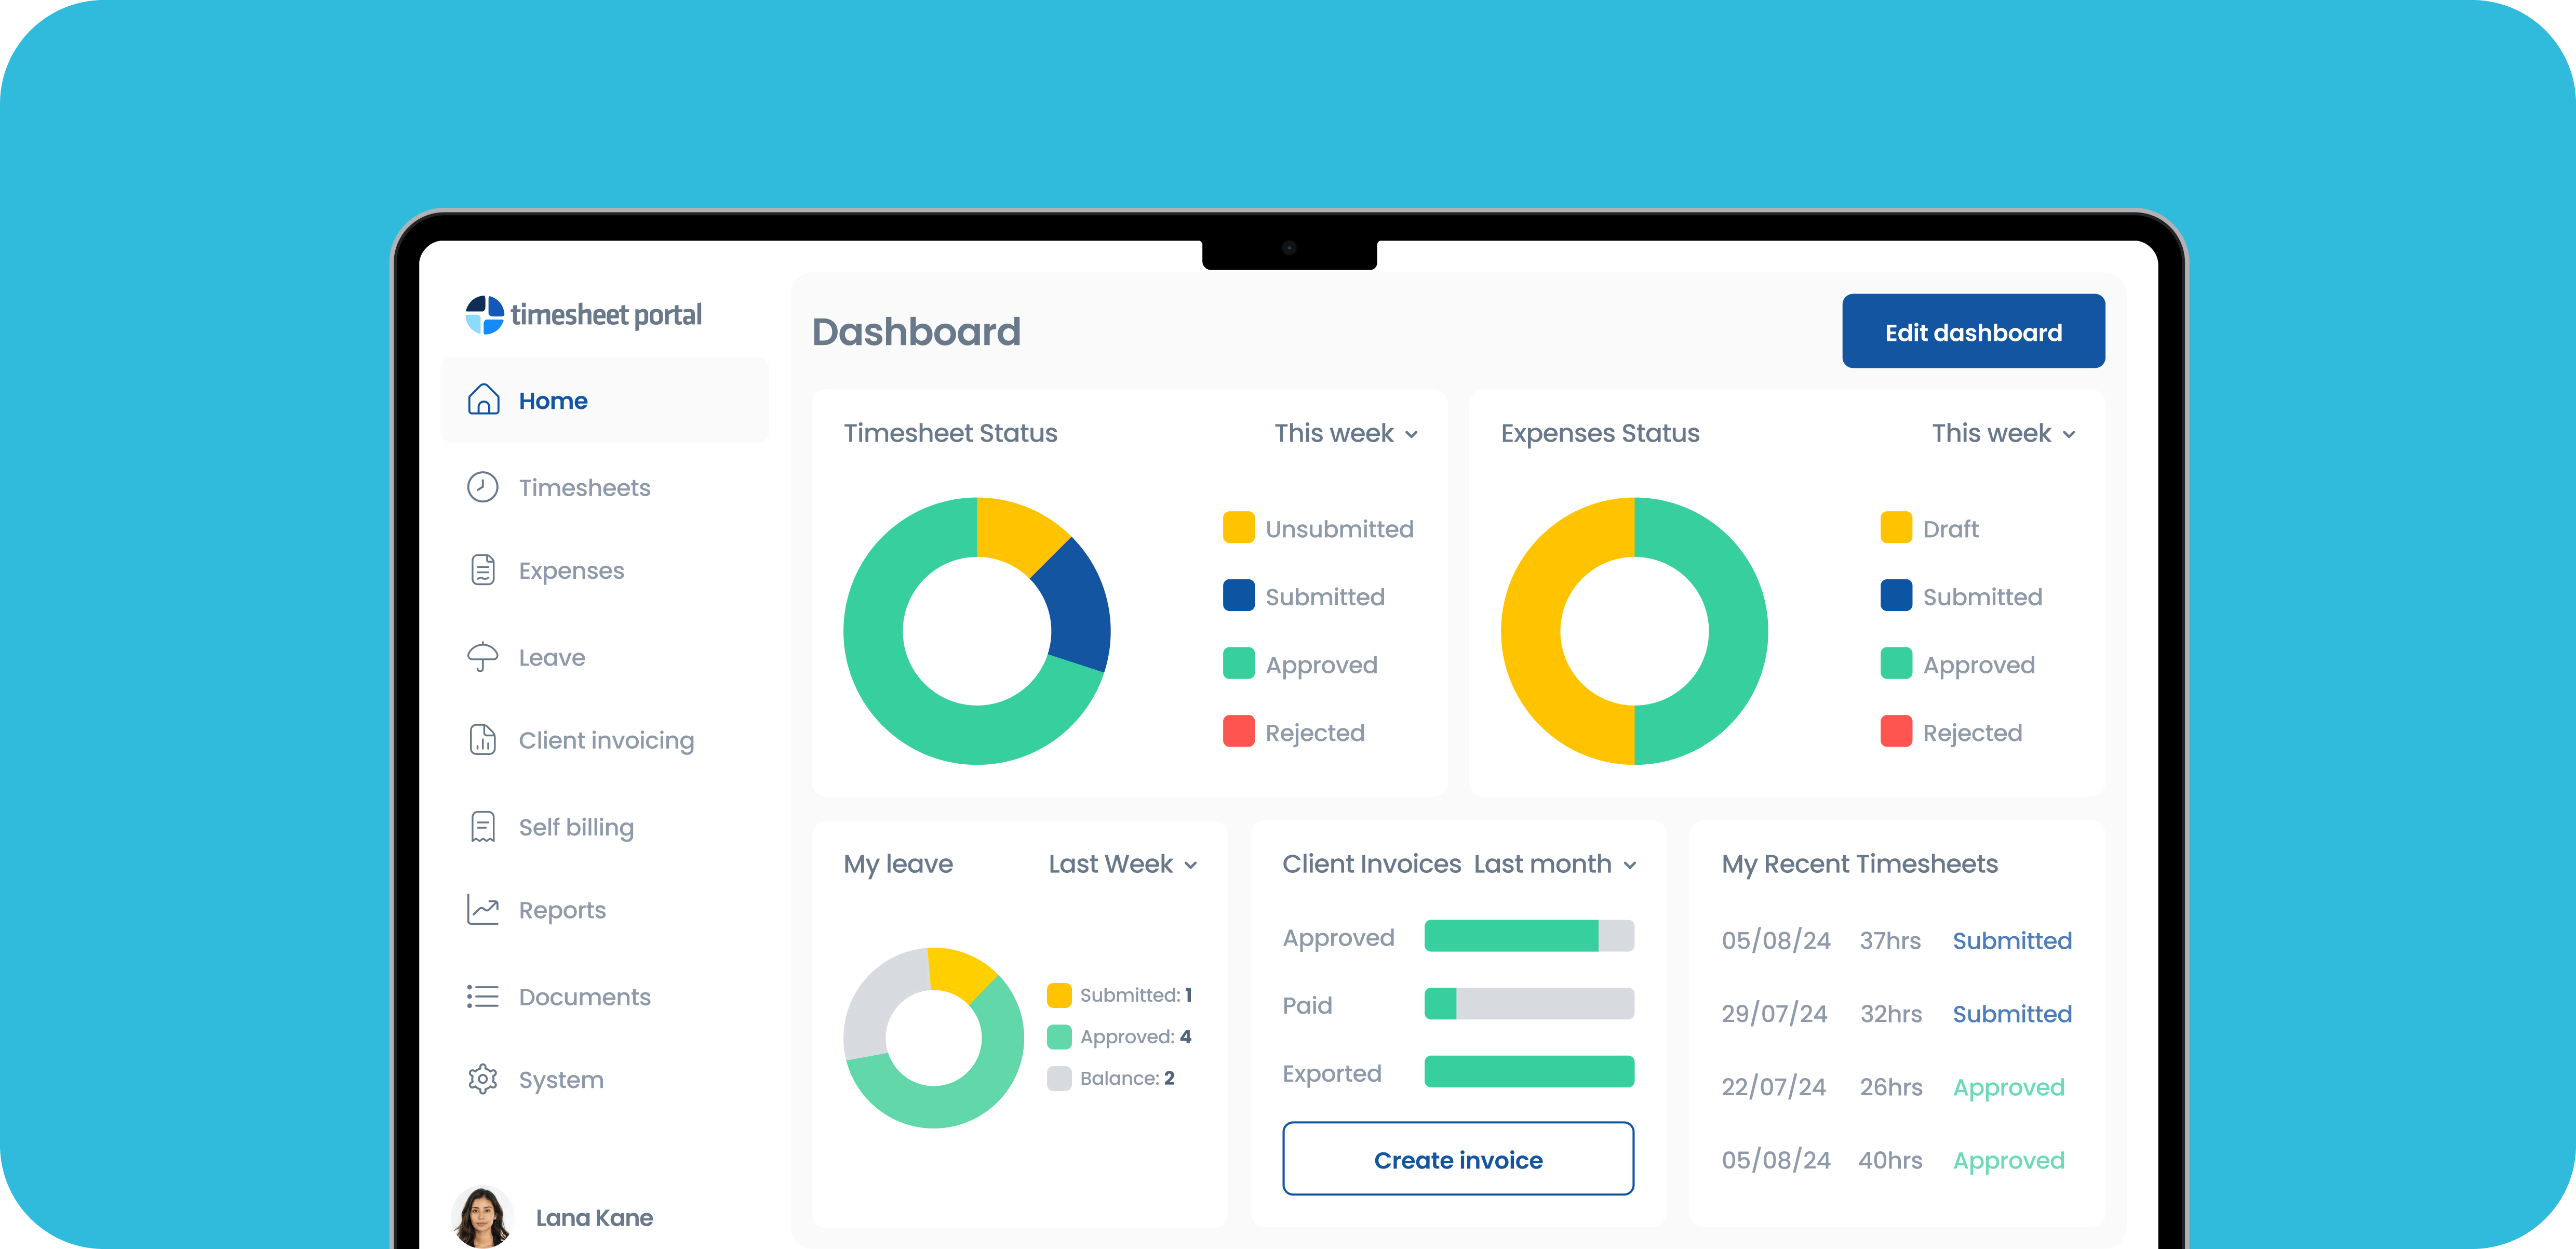The width and height of the screenshot is (2576, 1249).
Task: Click Approved green swatch in Timesheet legend
Action: click(x=1238, y=663)
